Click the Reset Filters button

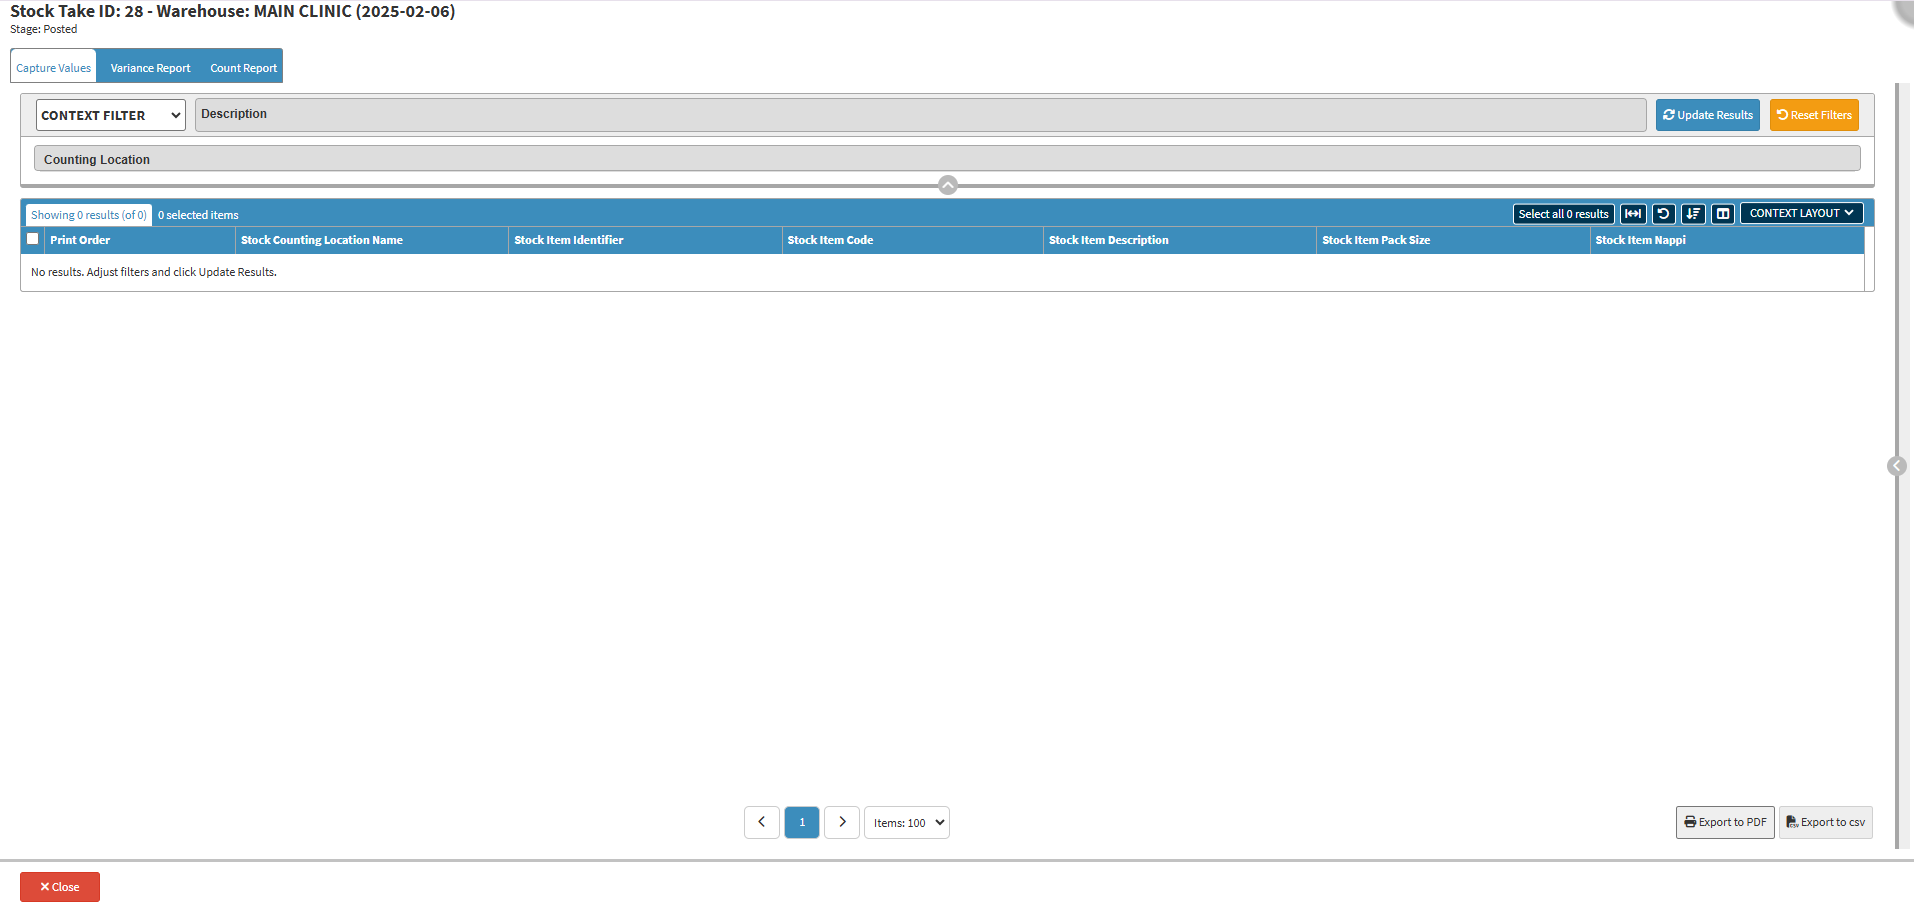pos(1814,115)
